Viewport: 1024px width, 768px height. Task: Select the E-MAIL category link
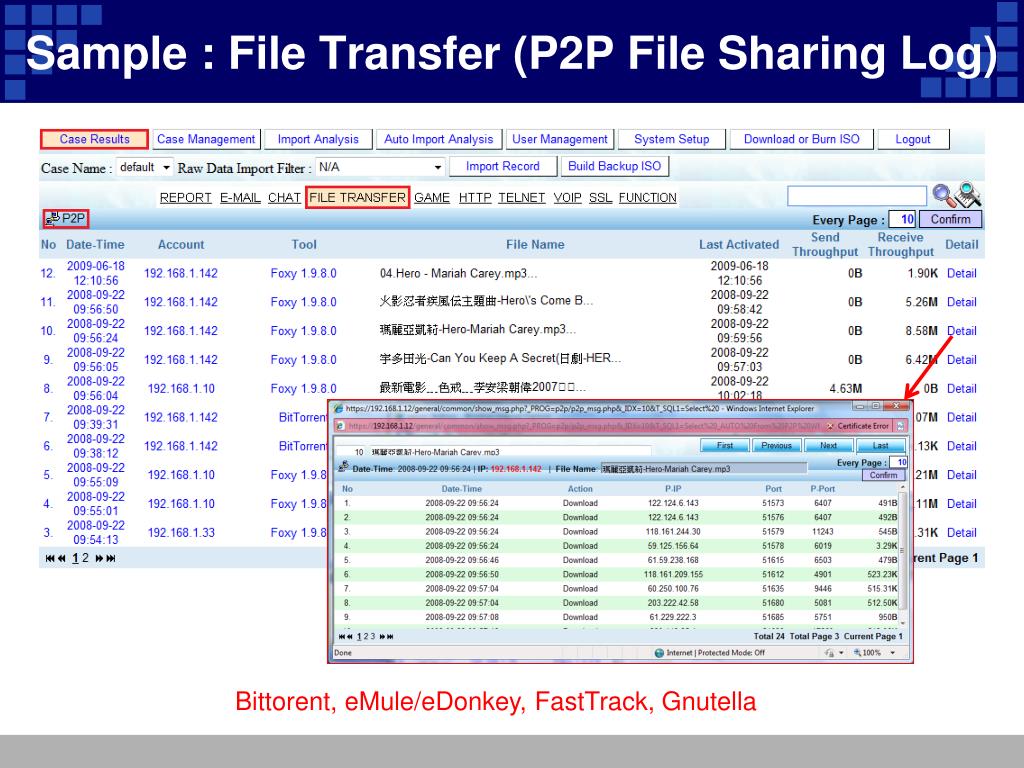(x=240, y=197)
